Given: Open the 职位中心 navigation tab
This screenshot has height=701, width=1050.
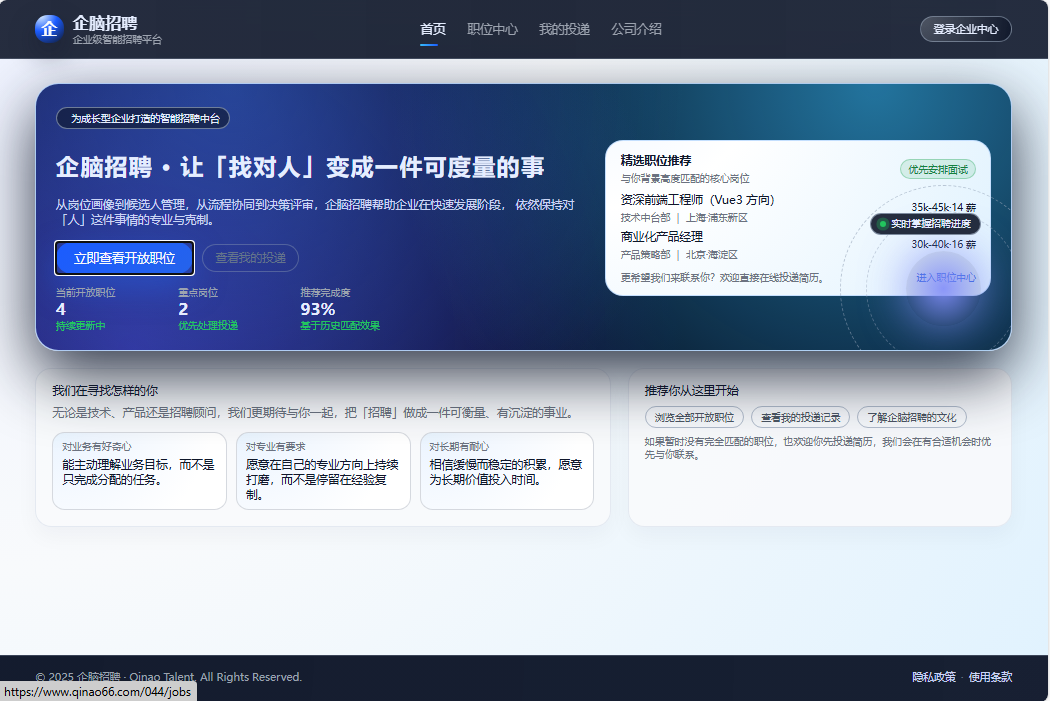Looking at the screenshot, I should coord(492,29).
